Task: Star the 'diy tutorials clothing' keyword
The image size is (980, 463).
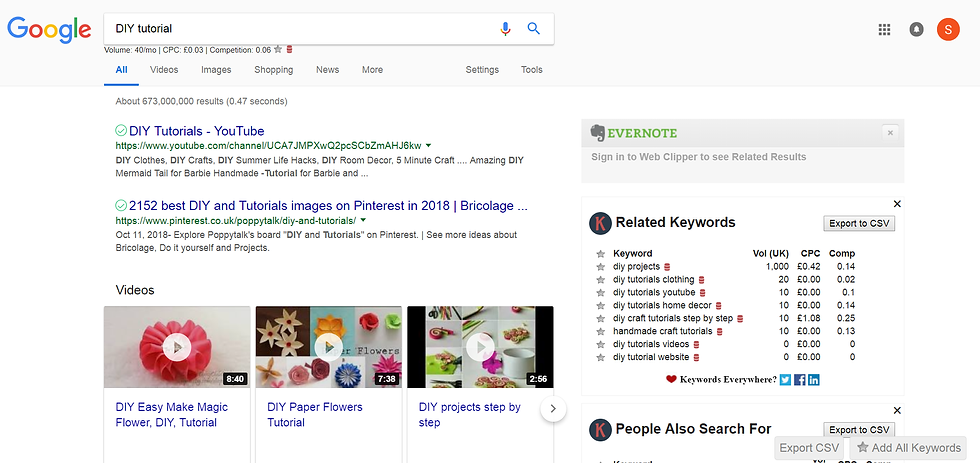Action: click(601, 280)
